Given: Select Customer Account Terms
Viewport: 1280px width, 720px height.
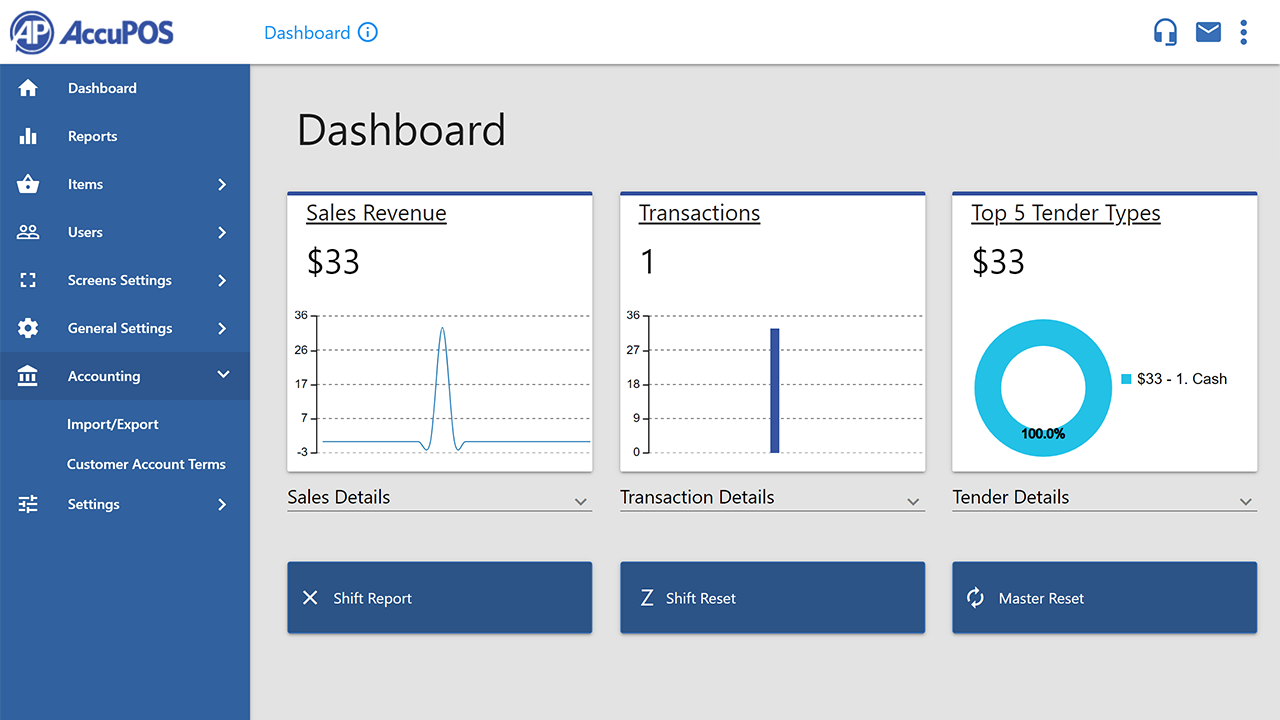Looking at the screenshot, I should 146,464.
